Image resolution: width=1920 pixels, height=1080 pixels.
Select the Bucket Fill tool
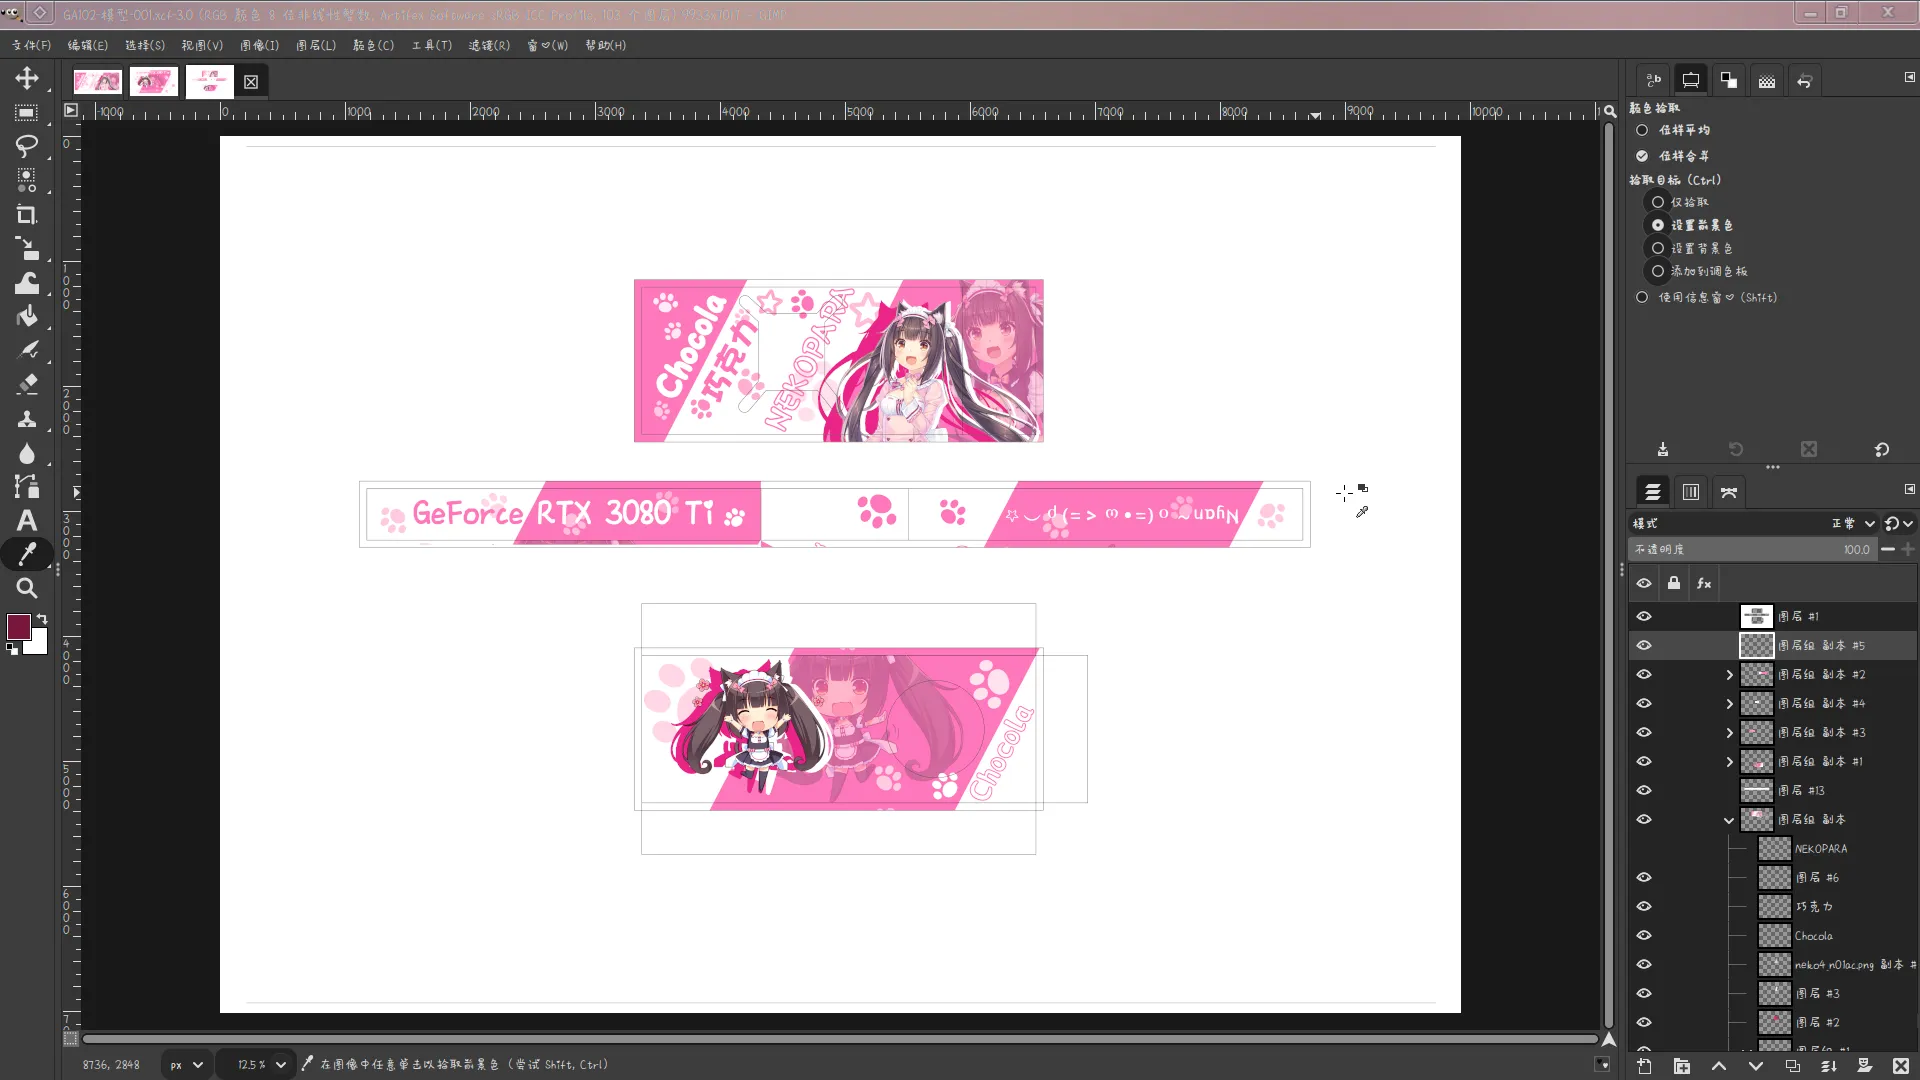27,317
